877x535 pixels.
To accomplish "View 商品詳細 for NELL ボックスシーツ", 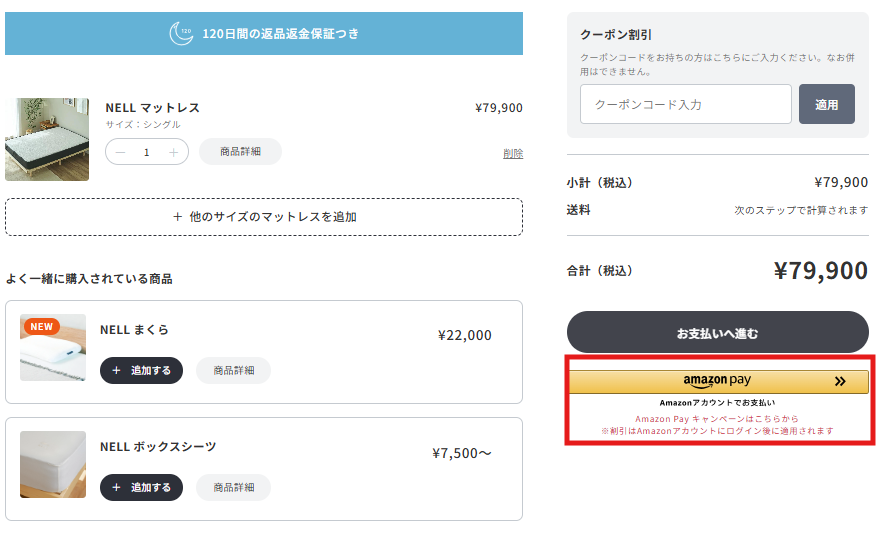I will pyautogui.click(x=234, y=487).
